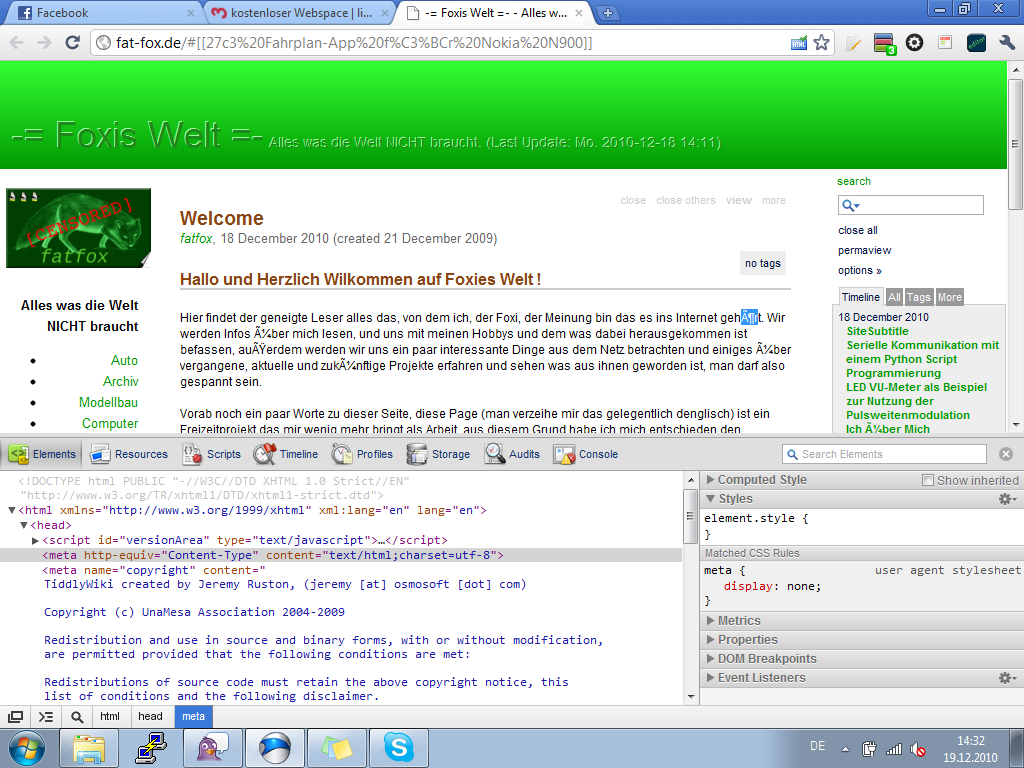Click the 'close others' link
Image resolution: width=1024 pixels, height=768 pixels.
coord(685,200)
